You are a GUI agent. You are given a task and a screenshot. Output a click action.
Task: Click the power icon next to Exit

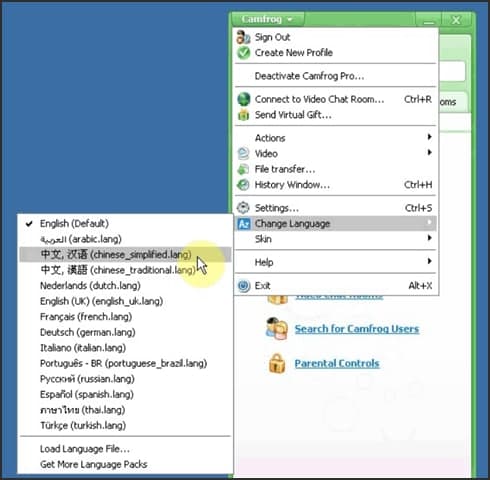[x=244, y=286]
